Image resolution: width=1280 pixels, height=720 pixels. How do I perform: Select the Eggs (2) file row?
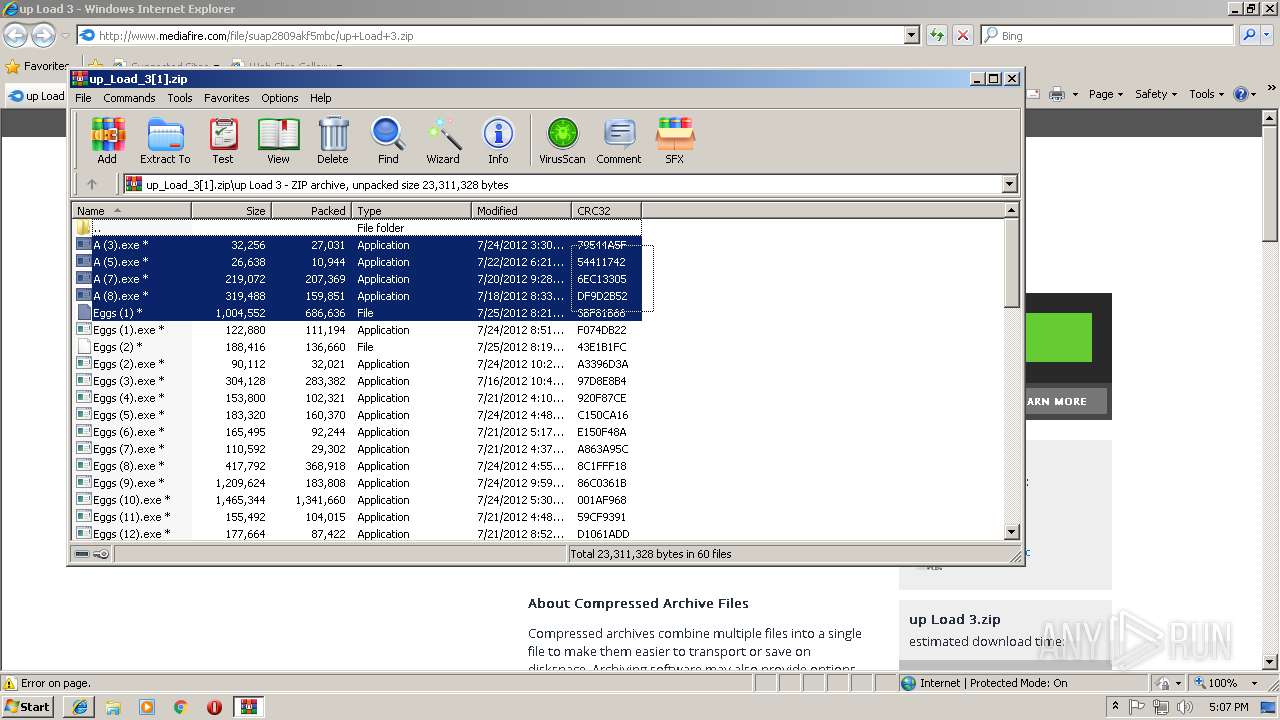point(357,347)
